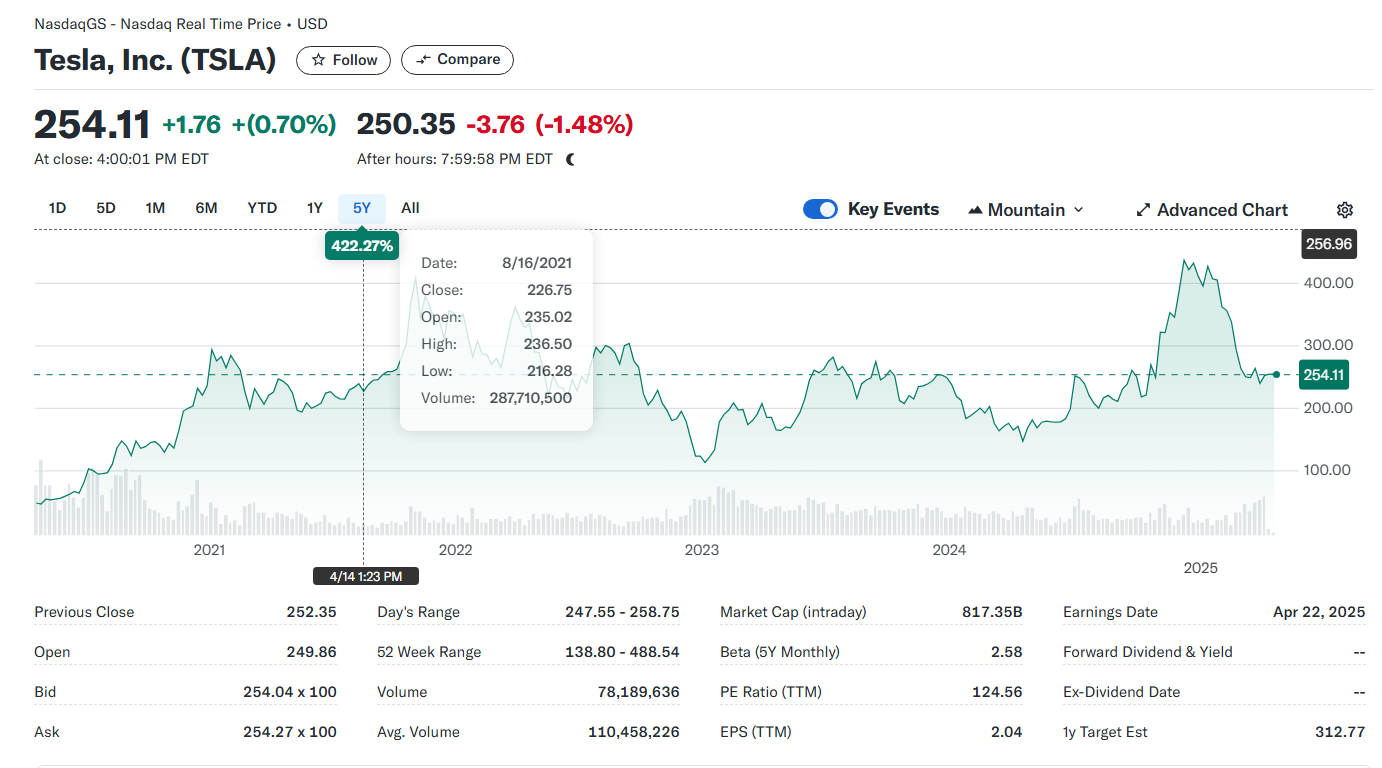Click Day's Range value 247.55 - 258.75
Viewport: 1382px width, 768px height.
tap(621, 612)
